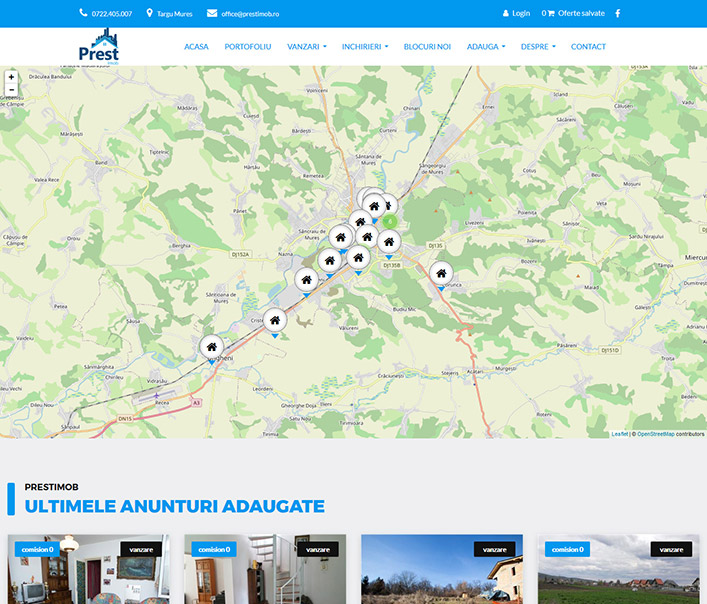The image size is (707, 604).
Task: Select the house marker near Ungheni
Action: tap(211, 347)
